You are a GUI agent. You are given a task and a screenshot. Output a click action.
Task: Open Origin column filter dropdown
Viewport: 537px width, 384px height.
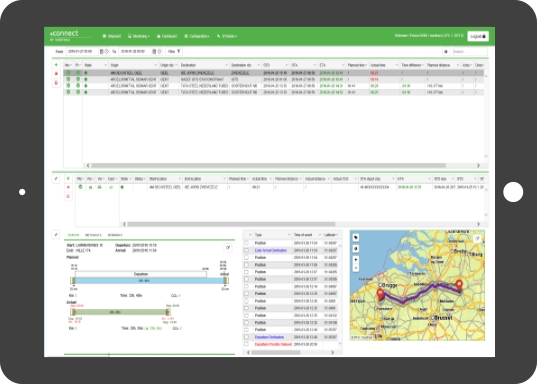tap(156, 65)
